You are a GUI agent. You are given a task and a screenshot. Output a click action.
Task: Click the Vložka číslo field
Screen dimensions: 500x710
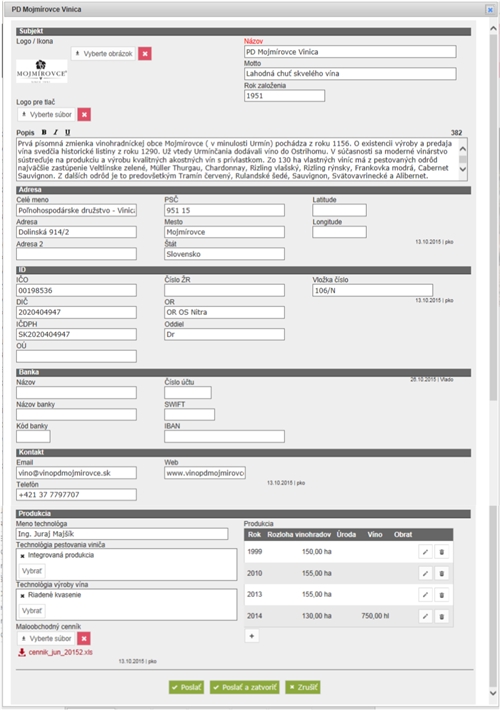[x=372, y=290]
